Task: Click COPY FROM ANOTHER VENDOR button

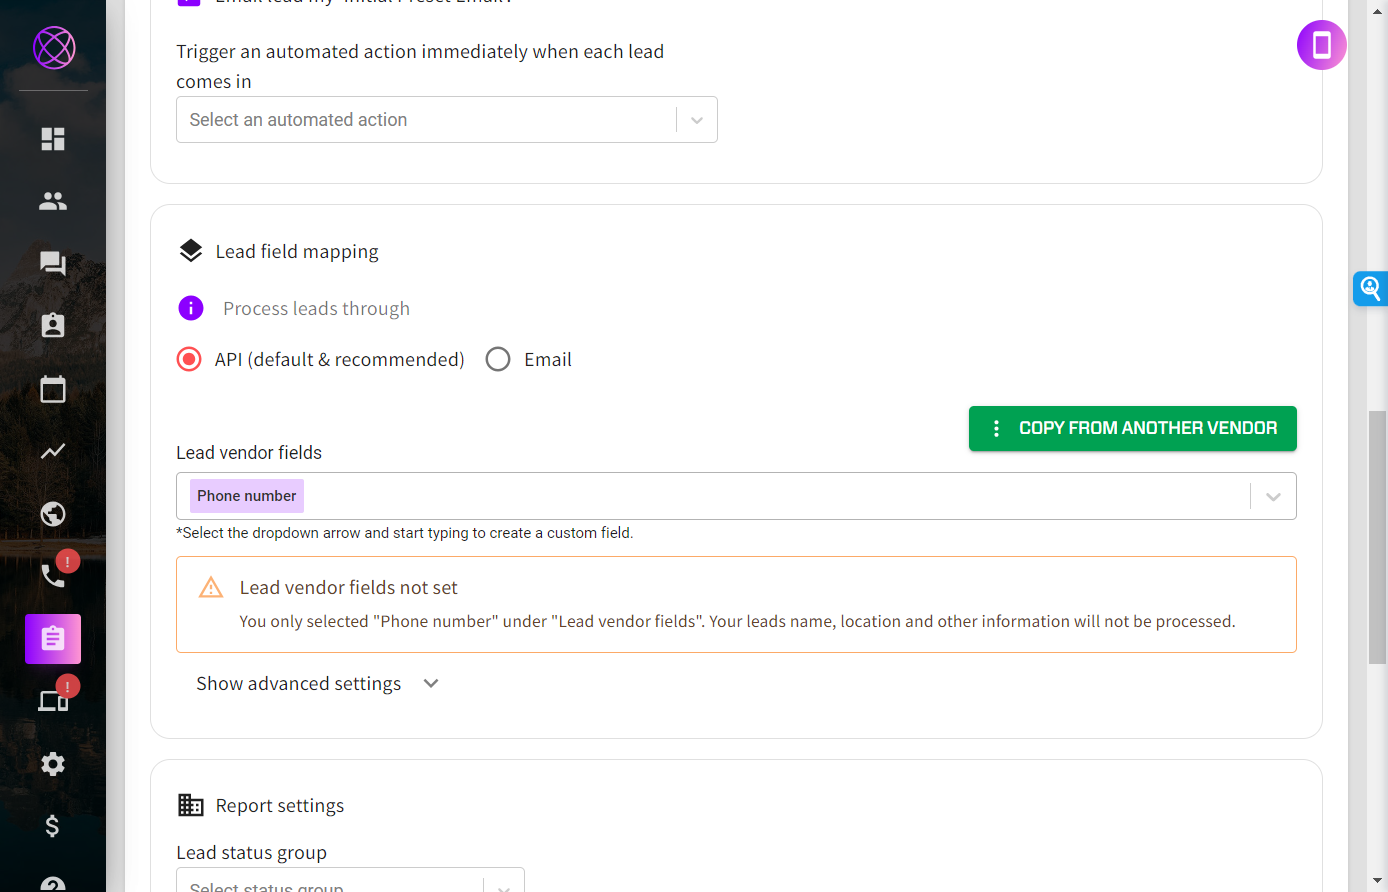Action: point(1133,428)
